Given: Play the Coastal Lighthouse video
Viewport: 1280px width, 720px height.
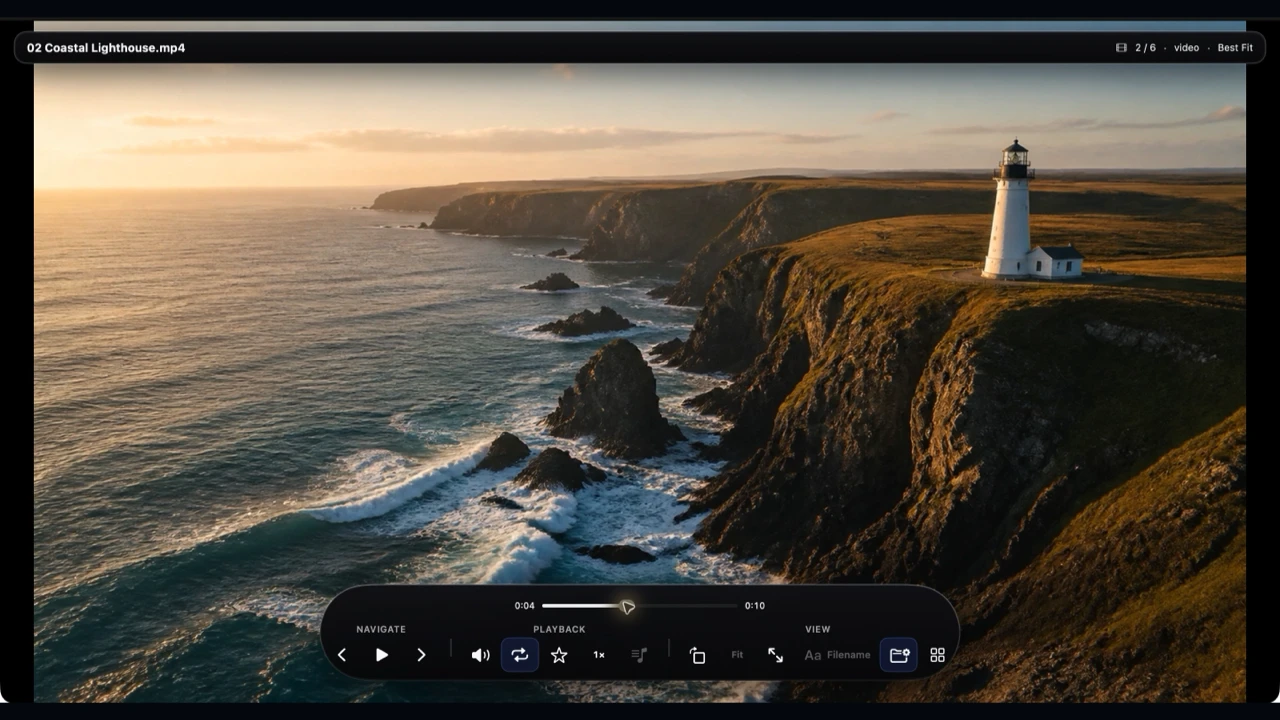Looking at the screenshot, I should [381, 655].
